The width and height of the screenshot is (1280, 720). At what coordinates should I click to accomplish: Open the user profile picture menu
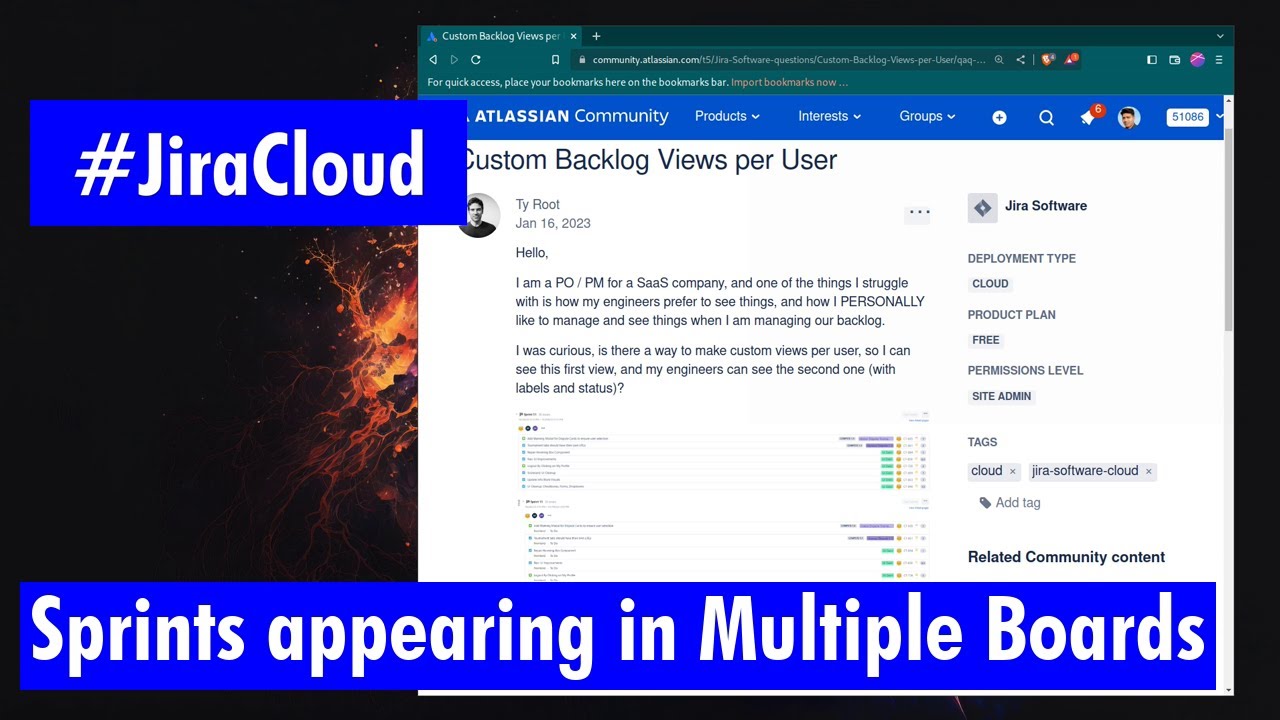click(x=1129, y=117)
